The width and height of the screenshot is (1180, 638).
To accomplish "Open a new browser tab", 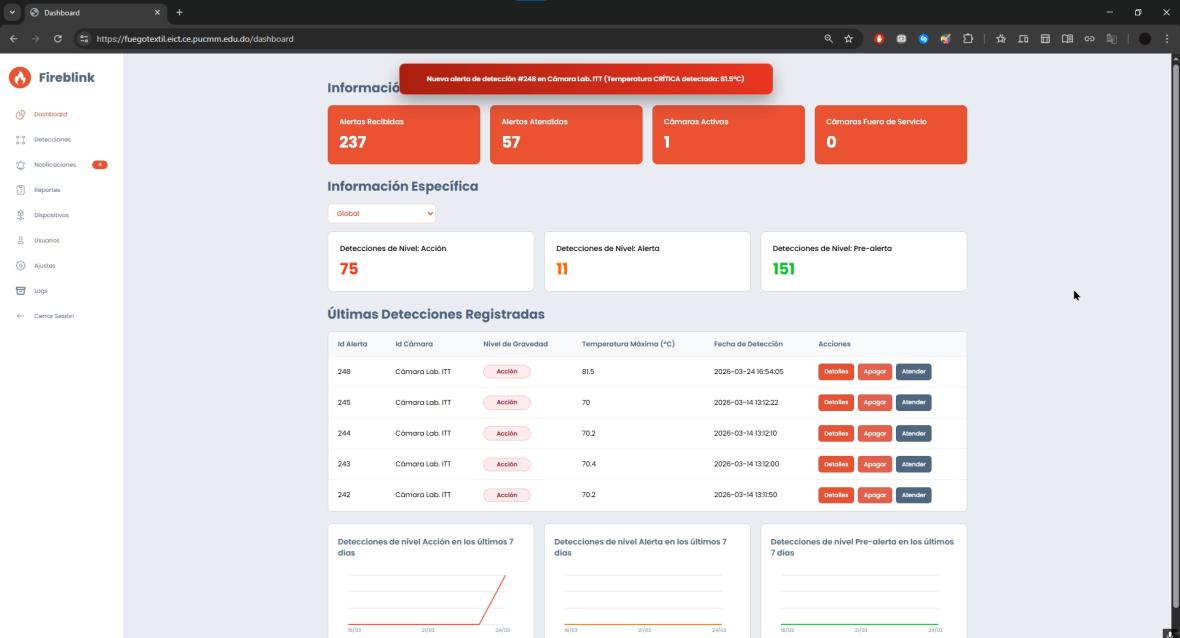I will (179, 12).
